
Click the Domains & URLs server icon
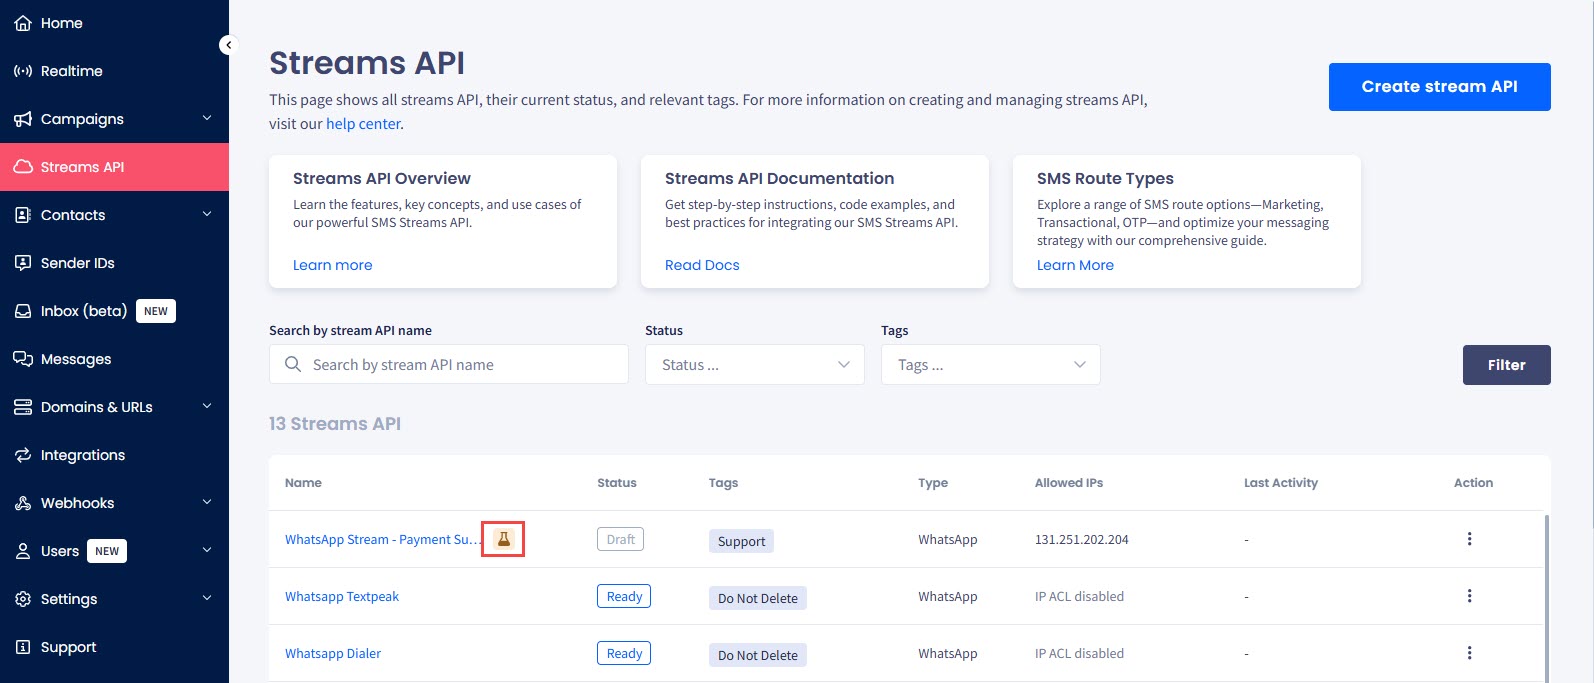23,407
